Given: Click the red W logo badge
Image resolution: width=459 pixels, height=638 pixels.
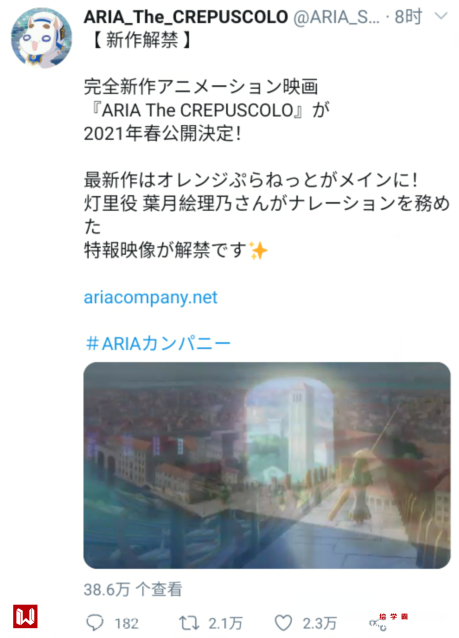Looking at the screenshot, I should coord(26,617).
